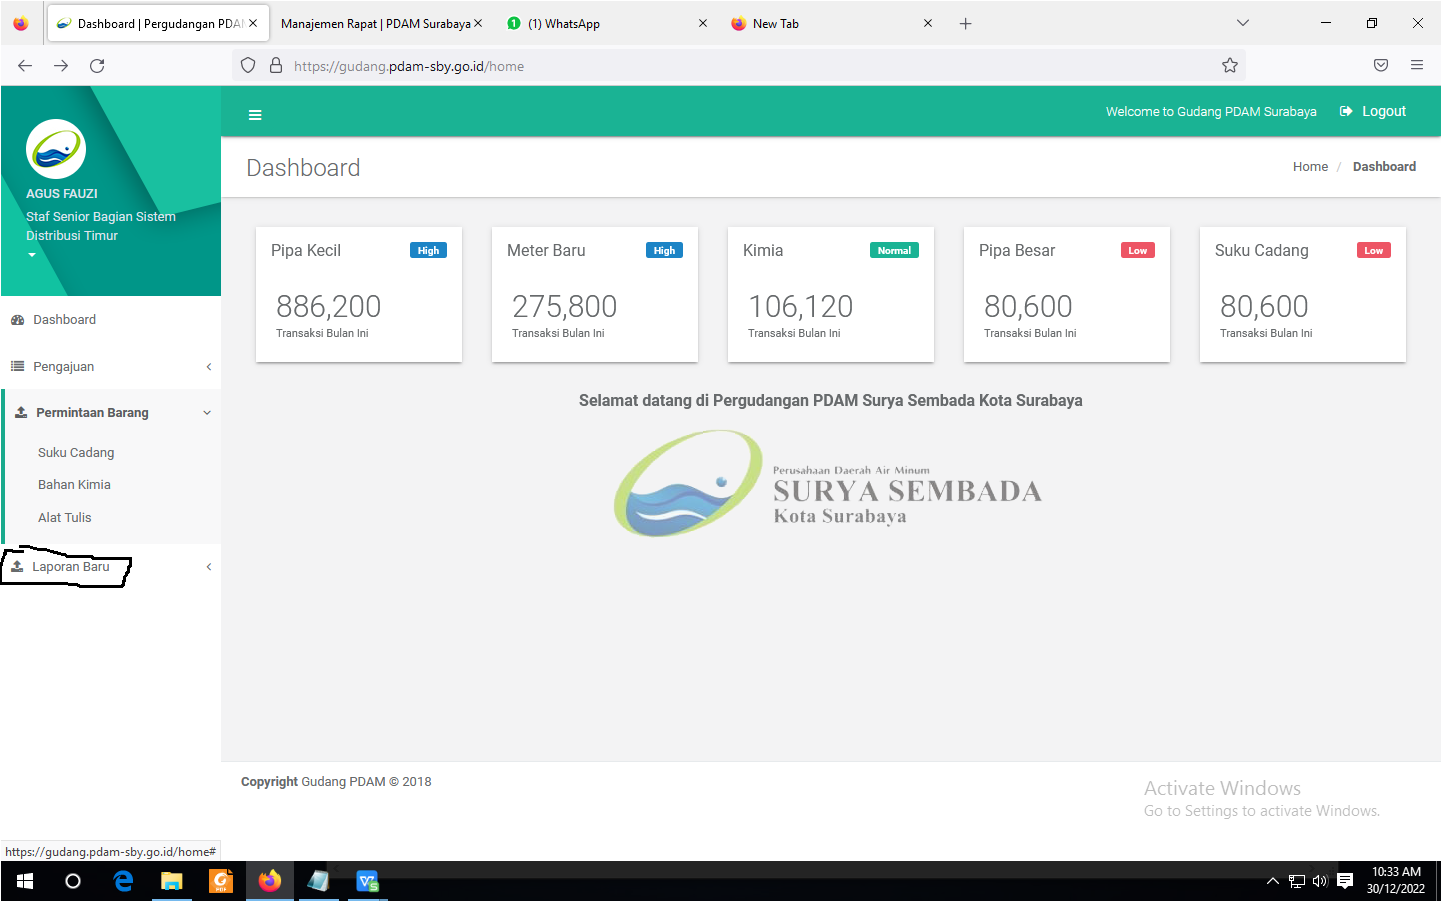This screenshot has width=1442, height=902.
Task: Open the Firefox application menu
Action: point(1417,66)
